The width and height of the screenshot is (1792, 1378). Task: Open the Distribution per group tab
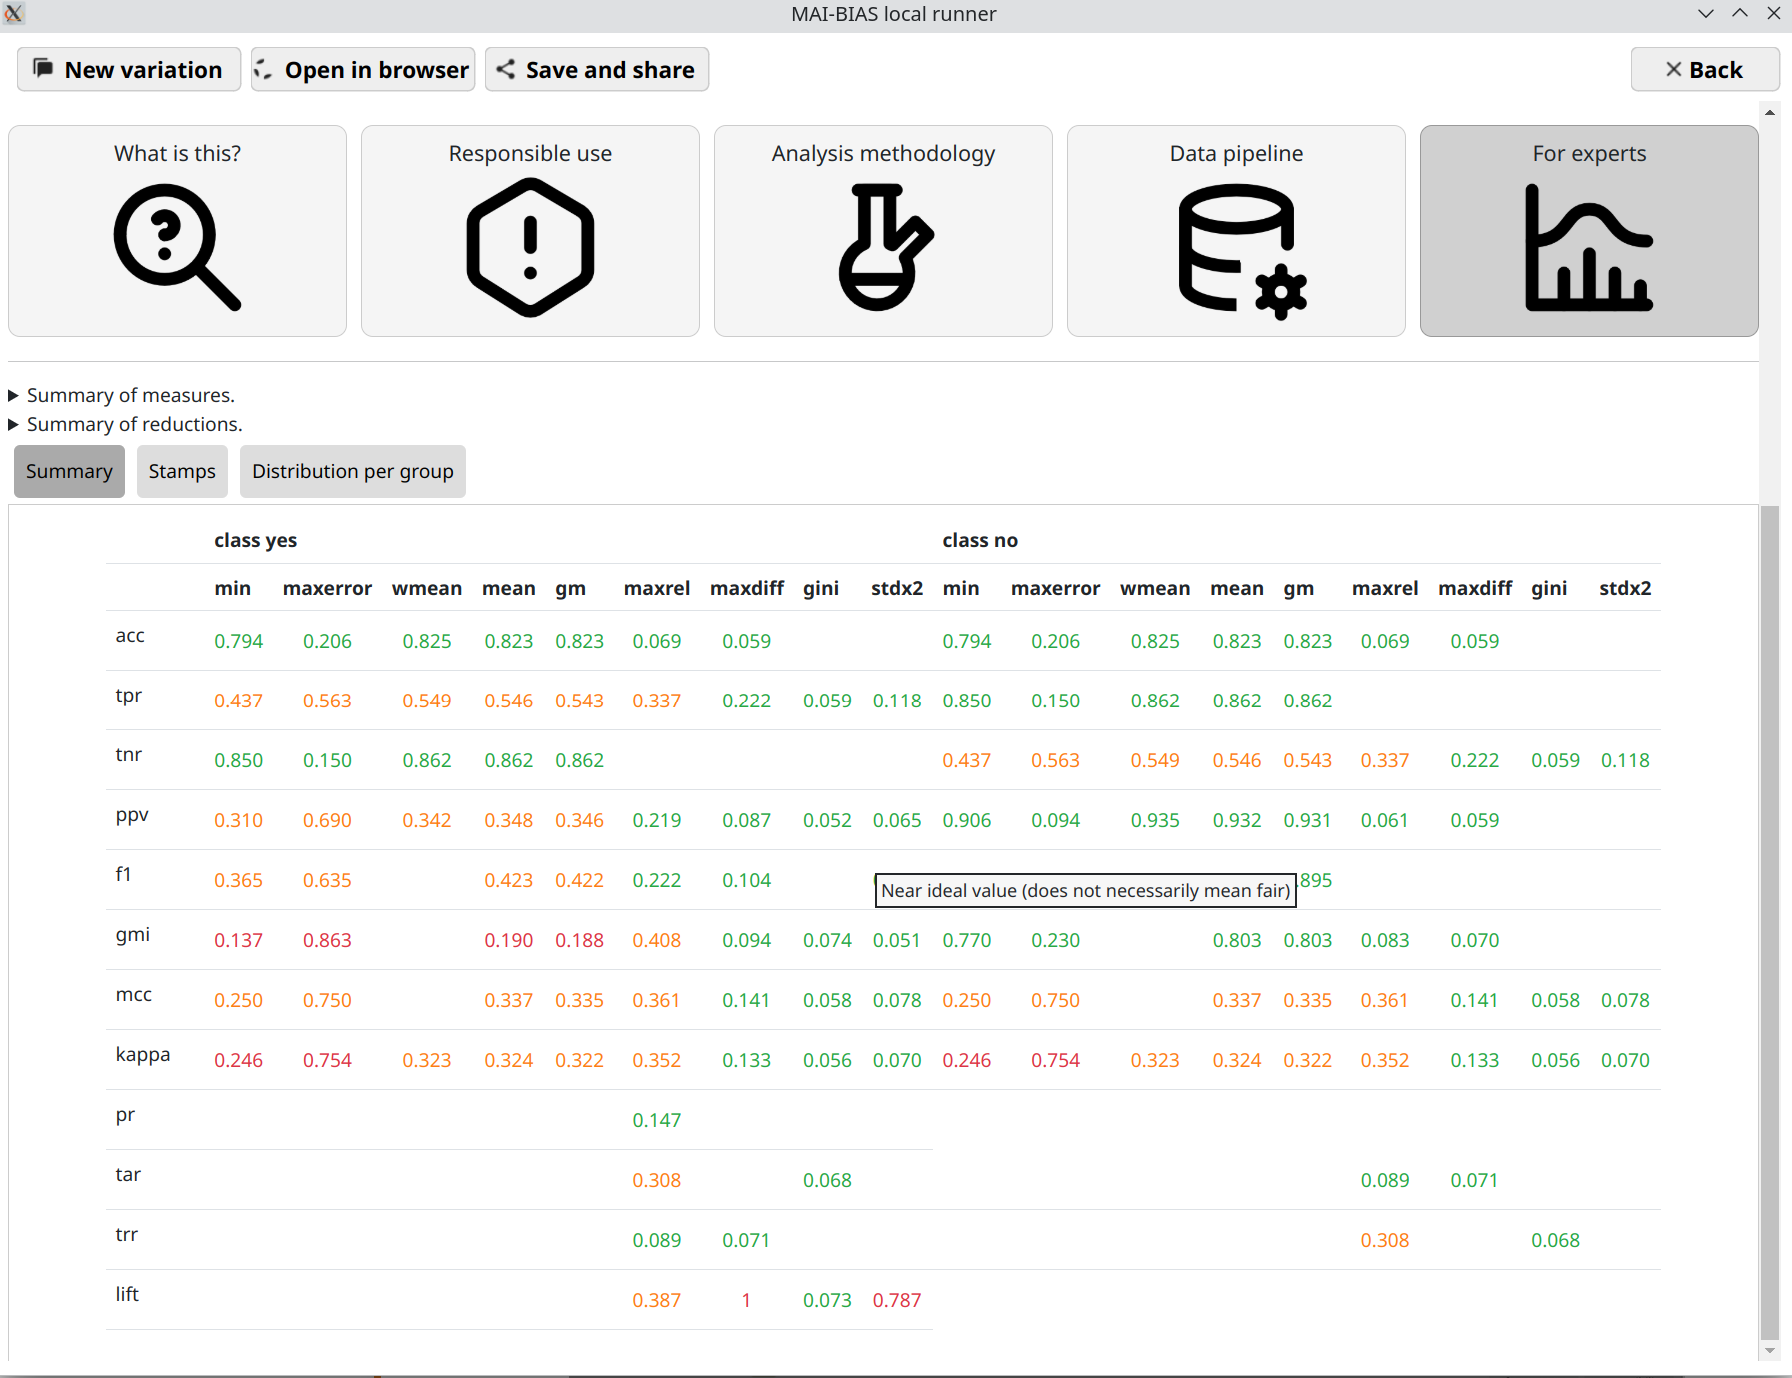click(x=352, y=471)
